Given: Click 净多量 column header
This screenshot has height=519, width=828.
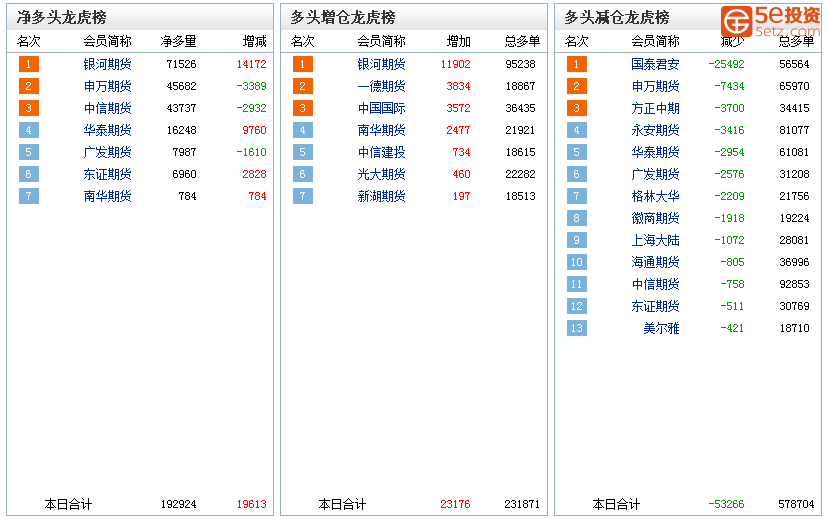Looking at the screenshot, I should [x=178, y=41].
